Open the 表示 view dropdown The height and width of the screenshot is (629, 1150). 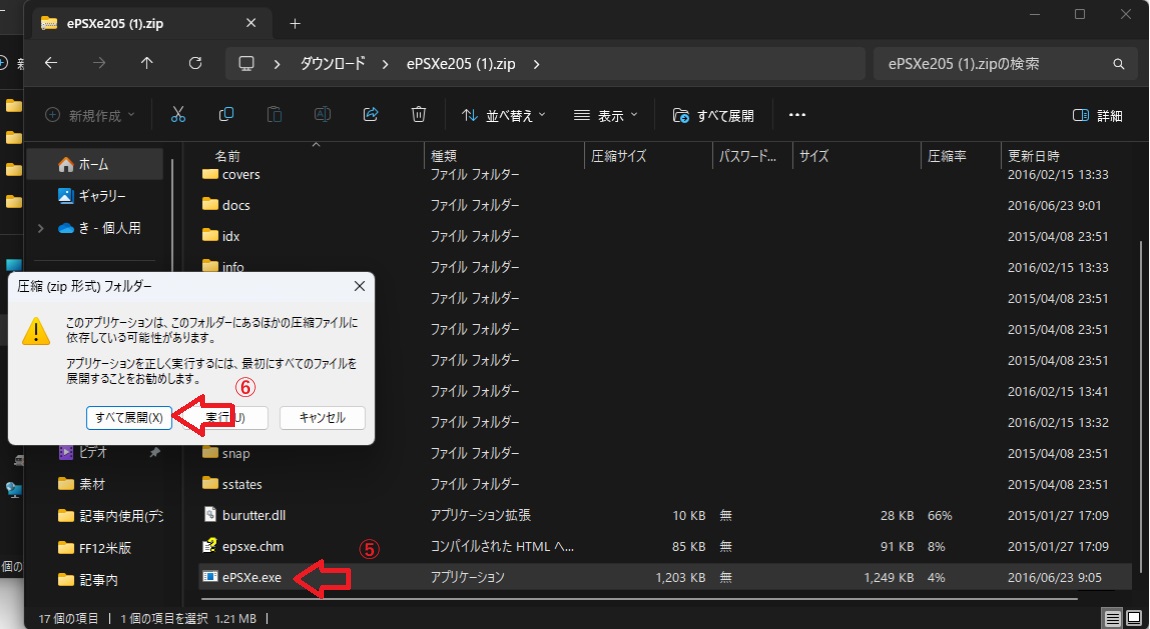(x=604, y=114)
